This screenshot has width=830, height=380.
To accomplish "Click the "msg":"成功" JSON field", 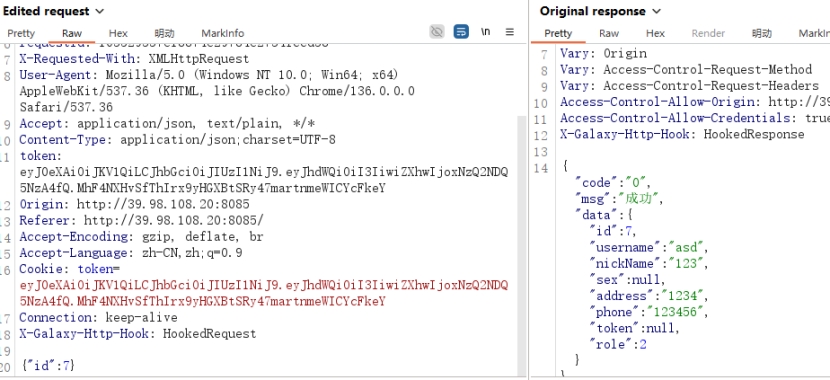I will (619, 199).
